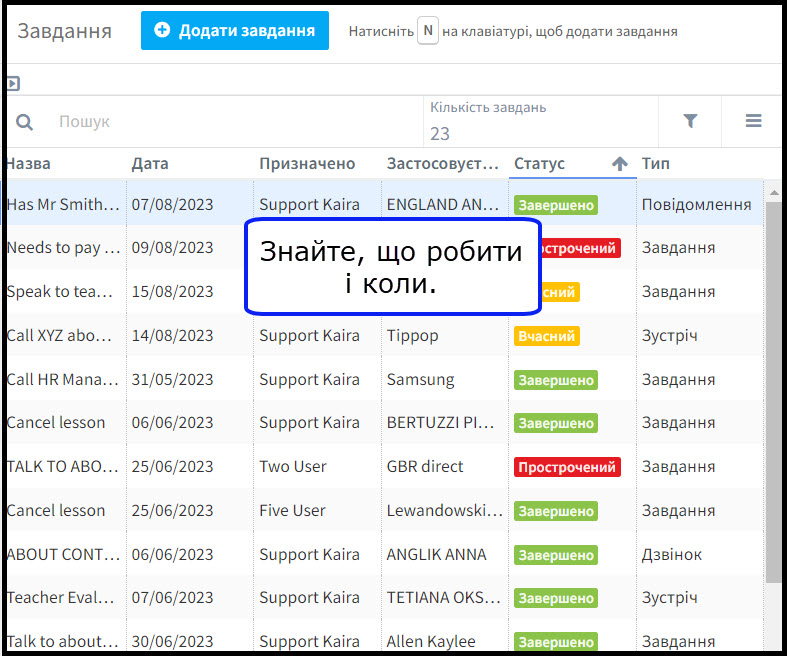
Task: Open the hamburger menu icon
Action: (753, 121)
